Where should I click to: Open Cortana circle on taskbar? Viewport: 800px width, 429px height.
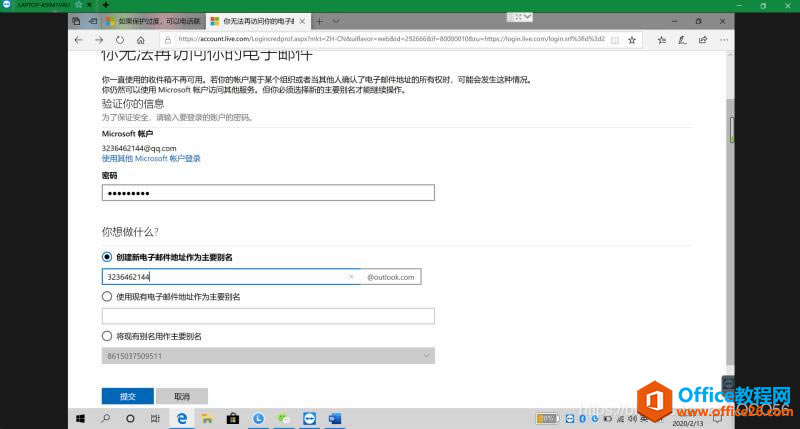130,419
